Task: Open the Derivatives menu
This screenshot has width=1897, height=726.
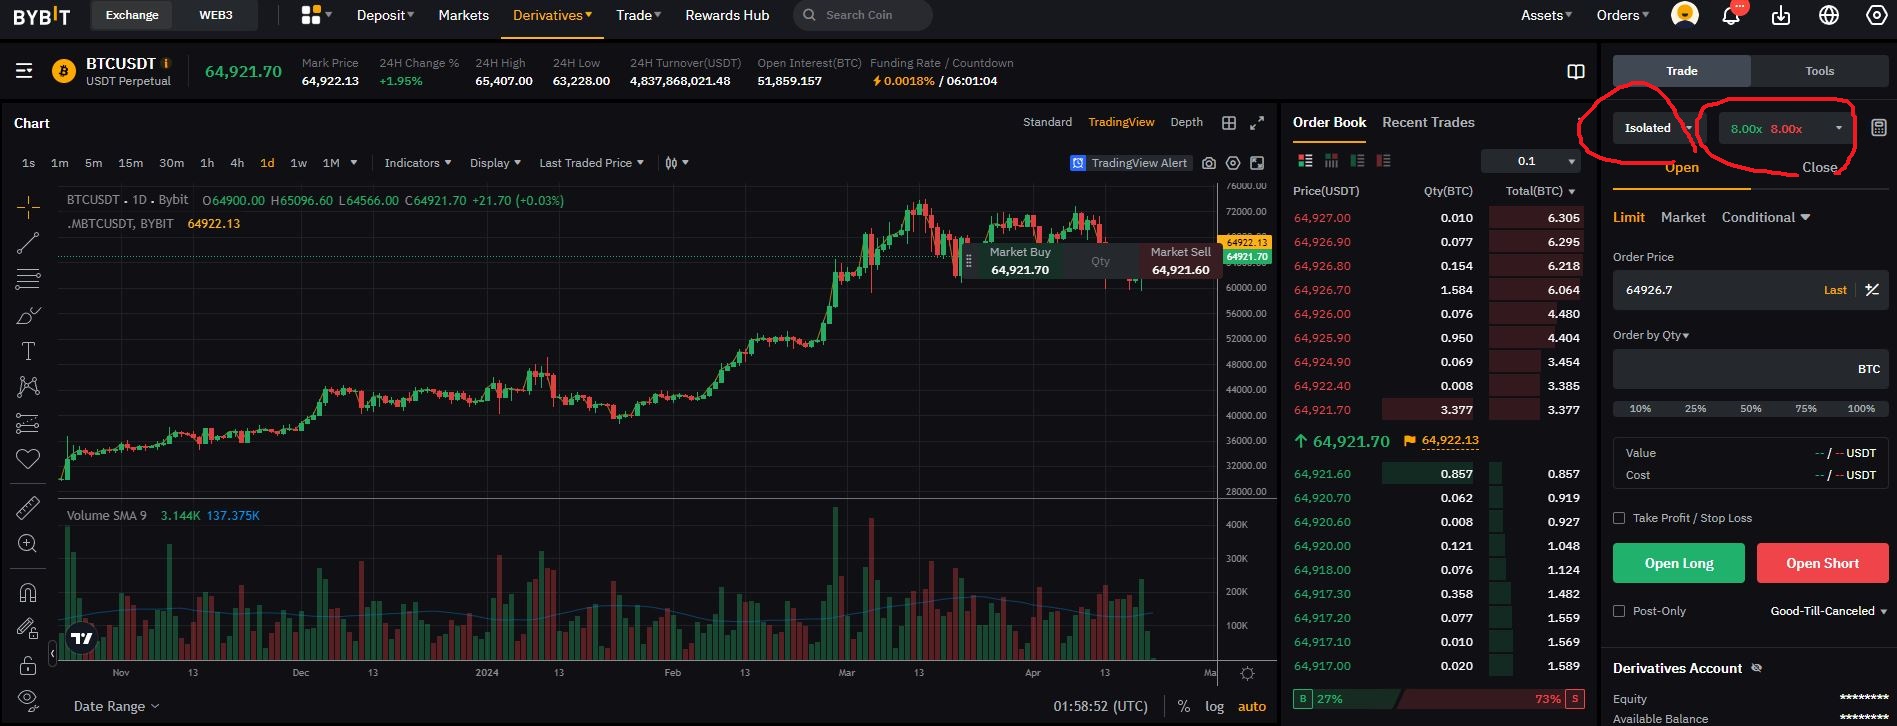Action: coord(552,15)
